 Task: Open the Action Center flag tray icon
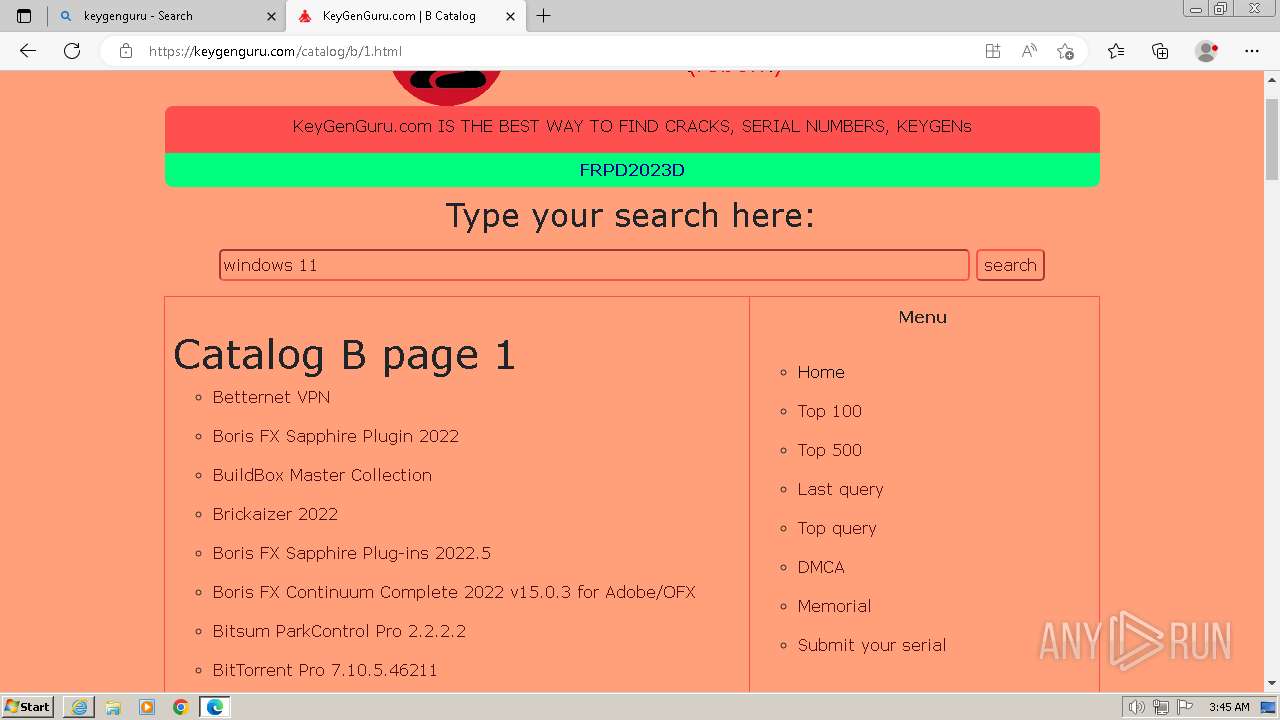(x=1184, y=707)
